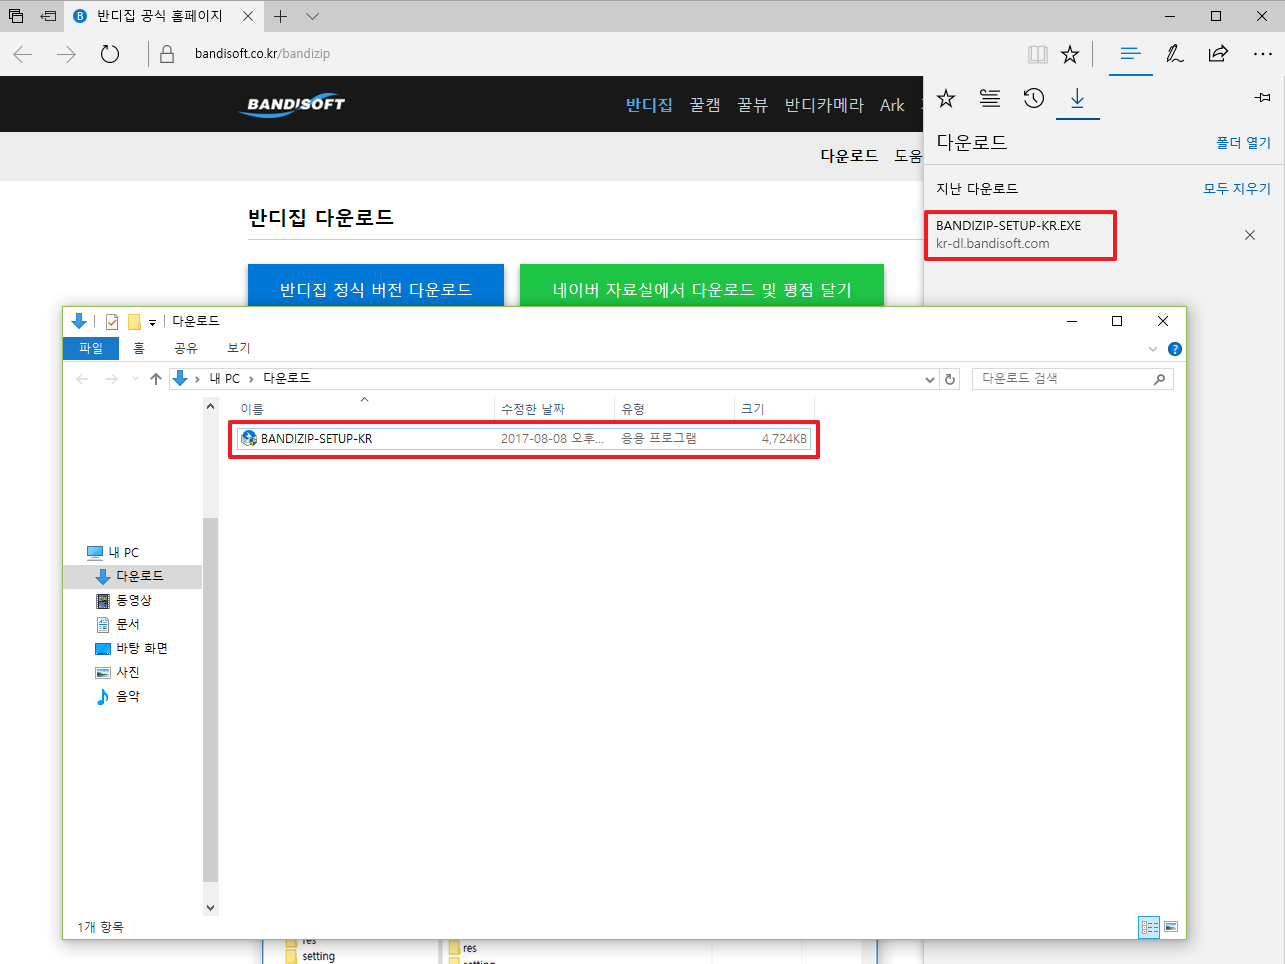Screen dimensions: 1285x964
Task: Select 사진 in navigation pane
Action: (x=117, y=673)
